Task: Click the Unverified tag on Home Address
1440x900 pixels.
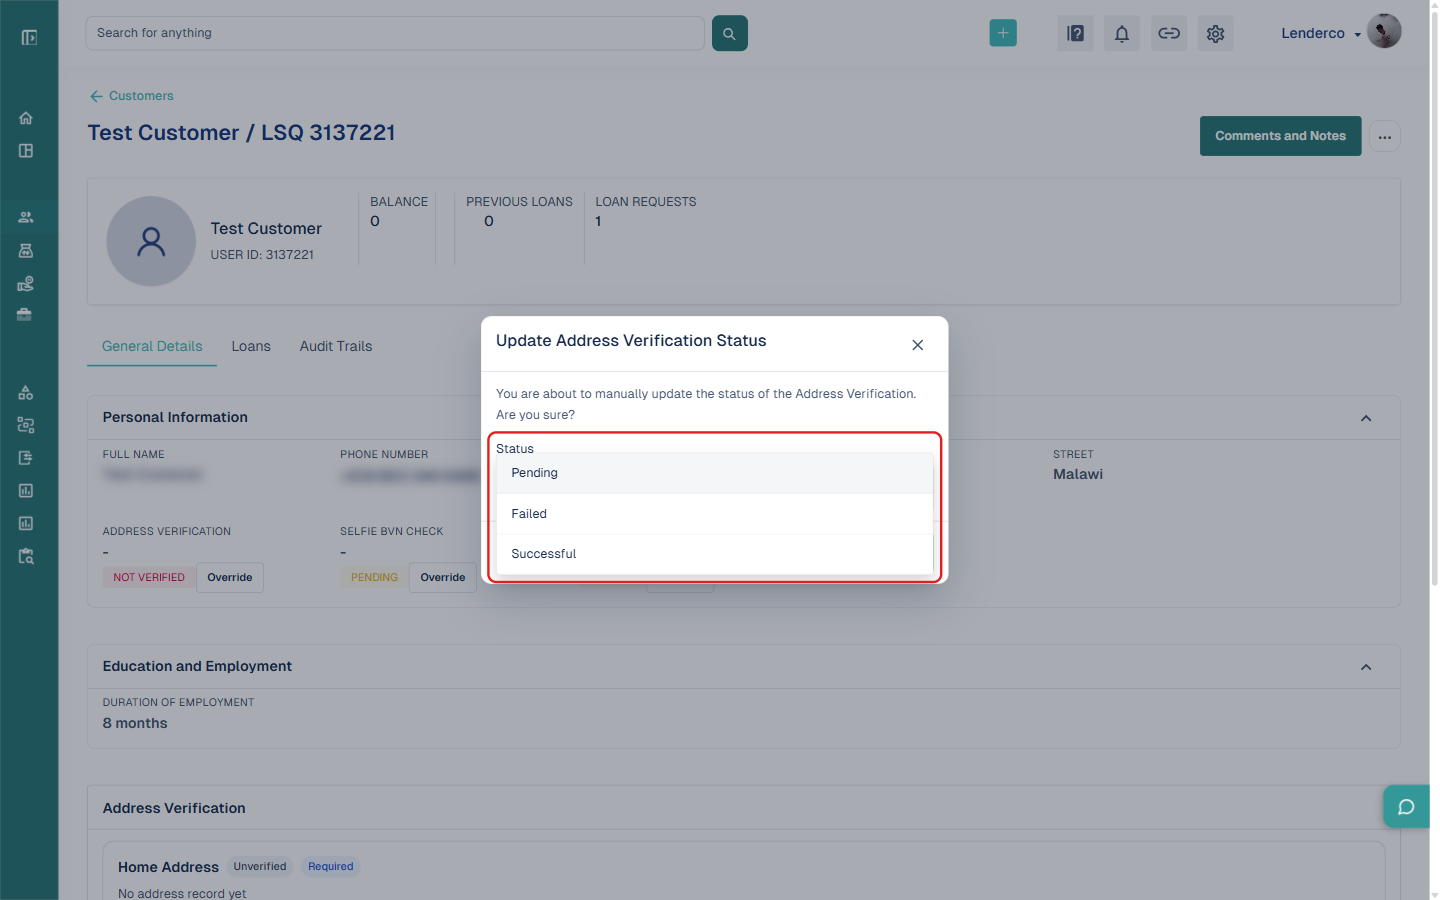Action: [260, 867]
